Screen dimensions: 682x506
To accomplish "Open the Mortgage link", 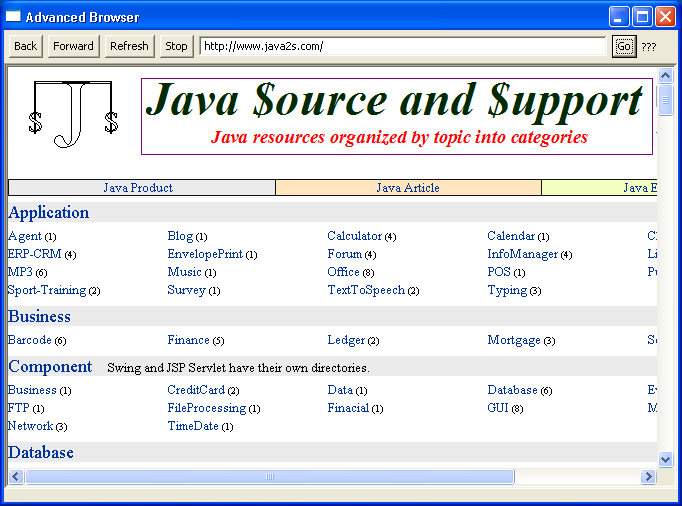I will [514, 340].
